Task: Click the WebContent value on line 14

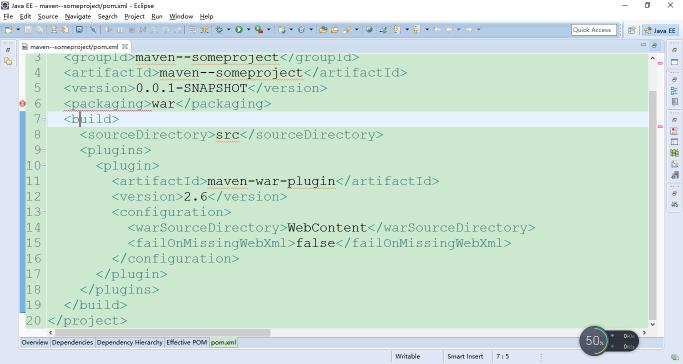Action: [327, 228]
